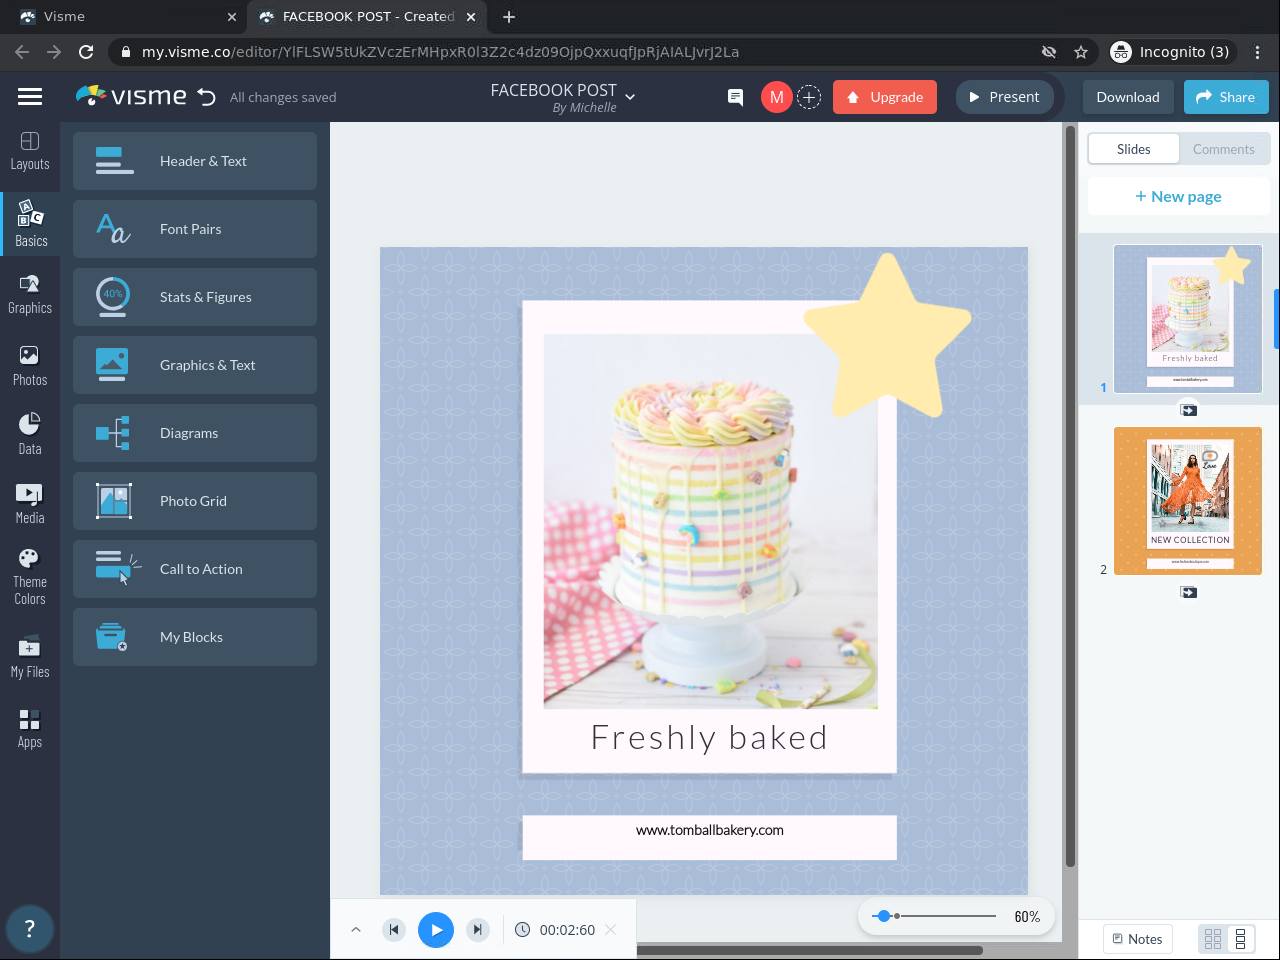This screenshot has width=1280, height=960.
Task: Open Theme Colors in left sidebar
Action: pyautogui.click(x=30, y=576)
